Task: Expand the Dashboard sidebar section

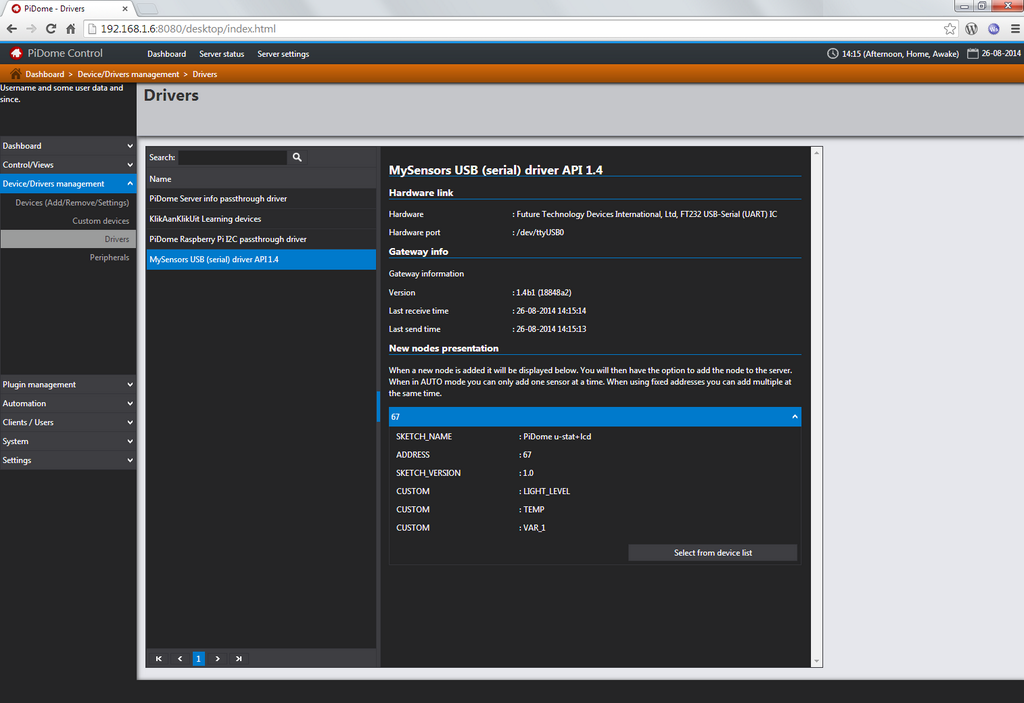Action: [68, 146]
